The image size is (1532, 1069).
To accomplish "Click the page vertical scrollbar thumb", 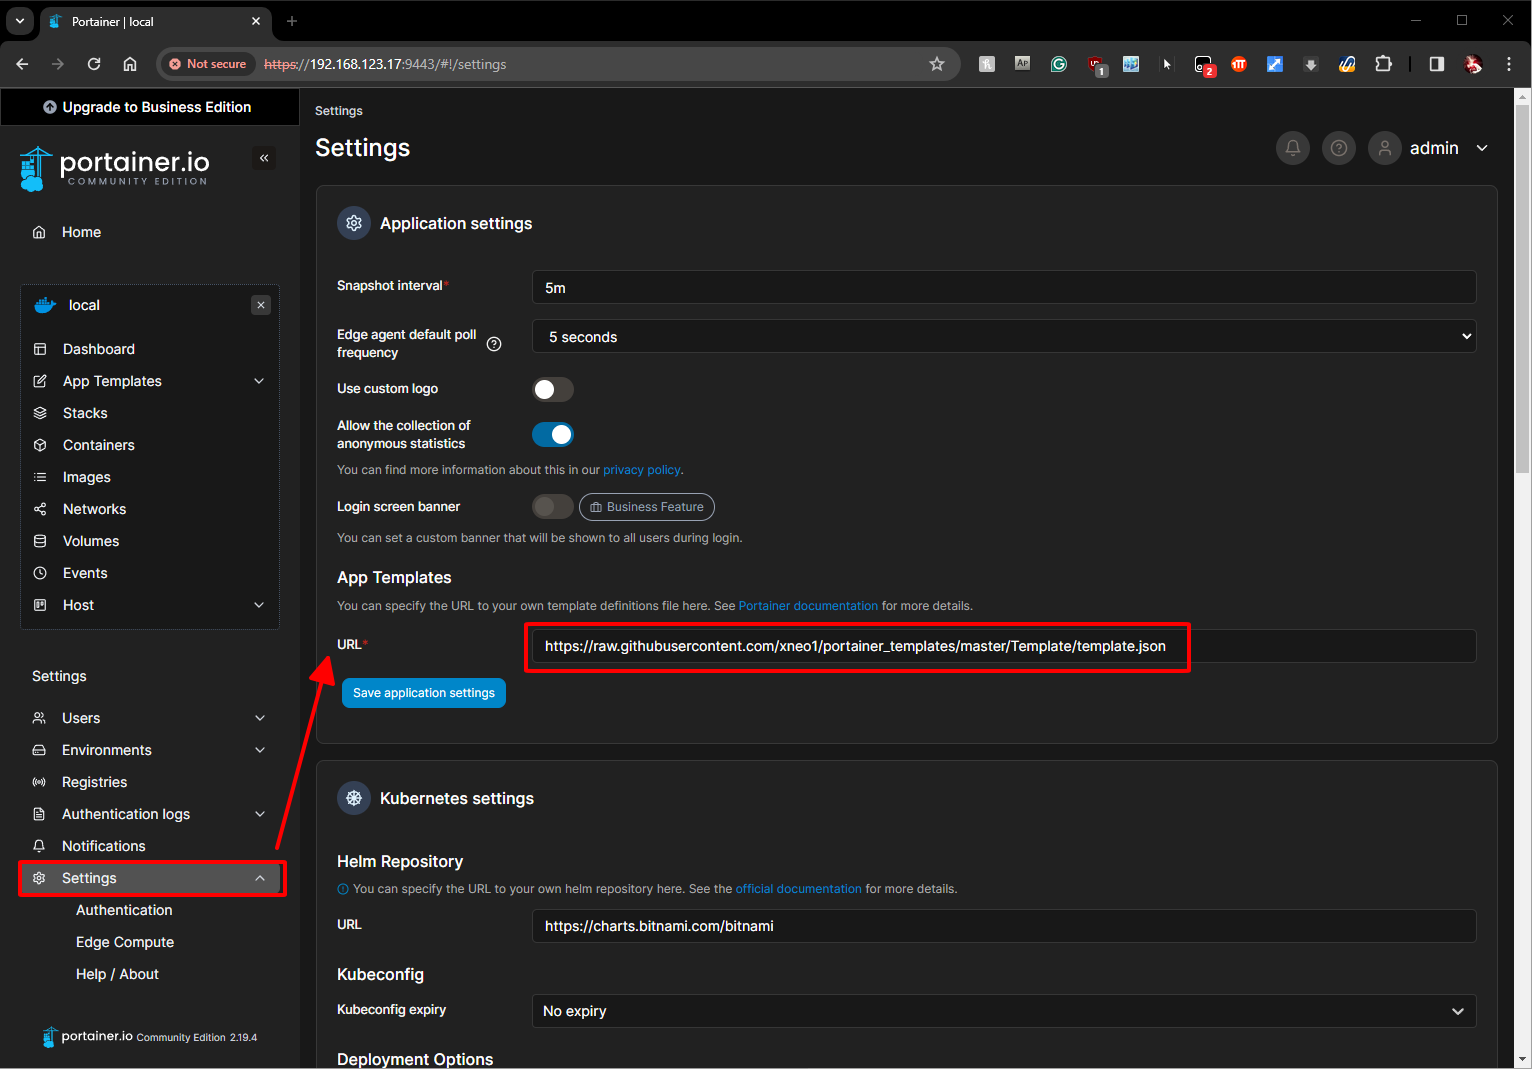I will pos(1522,288).
